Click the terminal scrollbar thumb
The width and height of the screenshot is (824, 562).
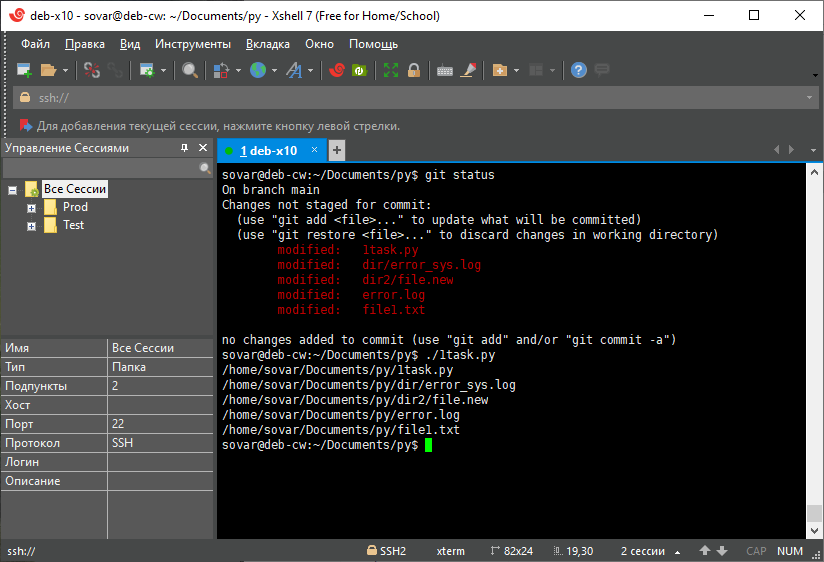815,513
